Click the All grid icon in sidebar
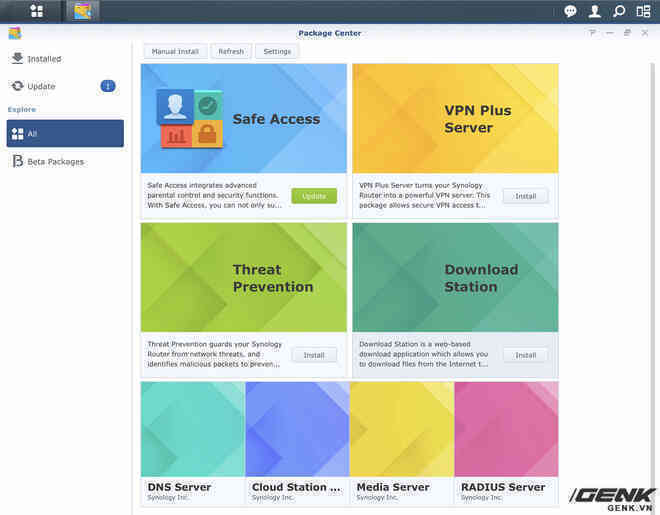 18,134
